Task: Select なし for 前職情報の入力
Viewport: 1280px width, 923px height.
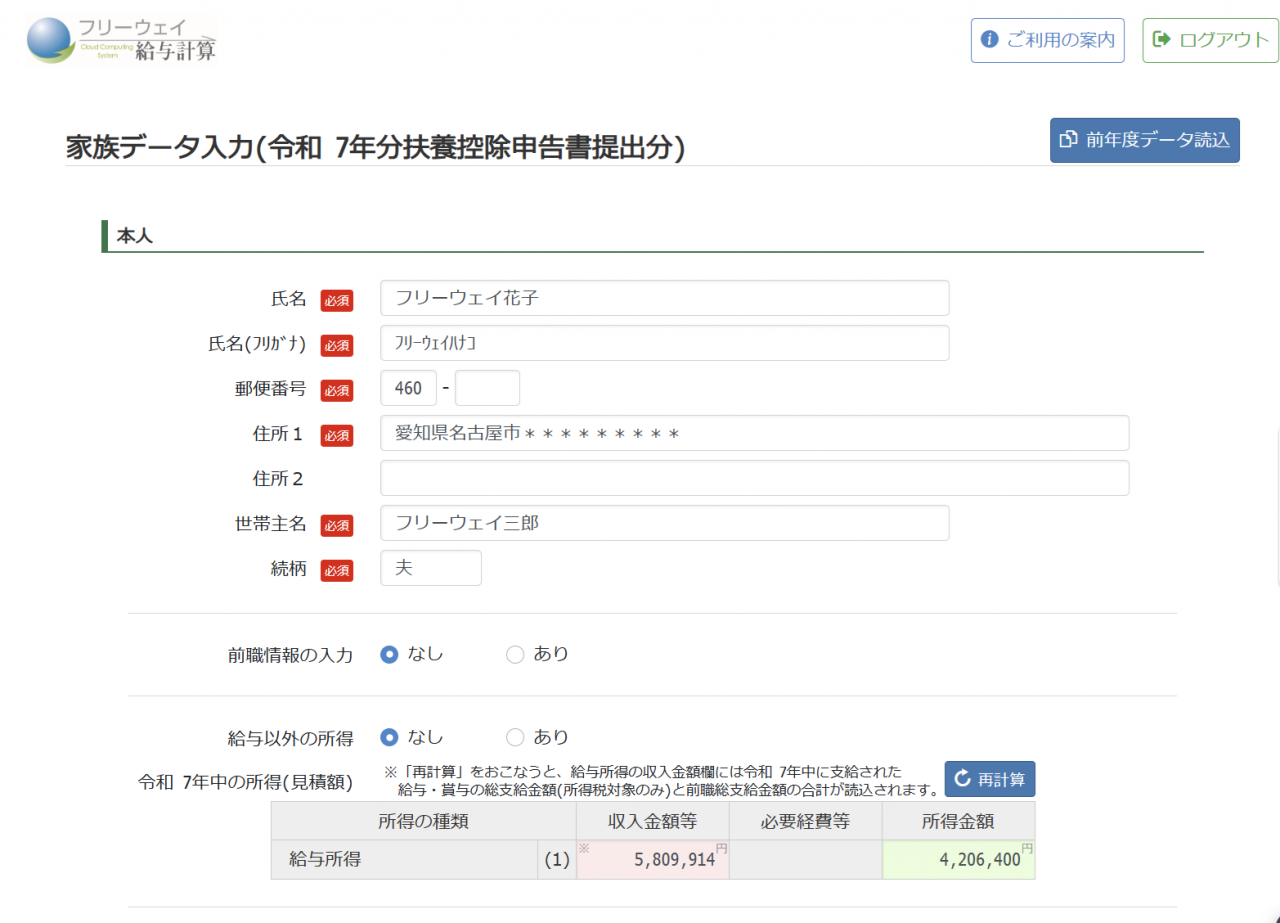Action: [x=390, y=654]
